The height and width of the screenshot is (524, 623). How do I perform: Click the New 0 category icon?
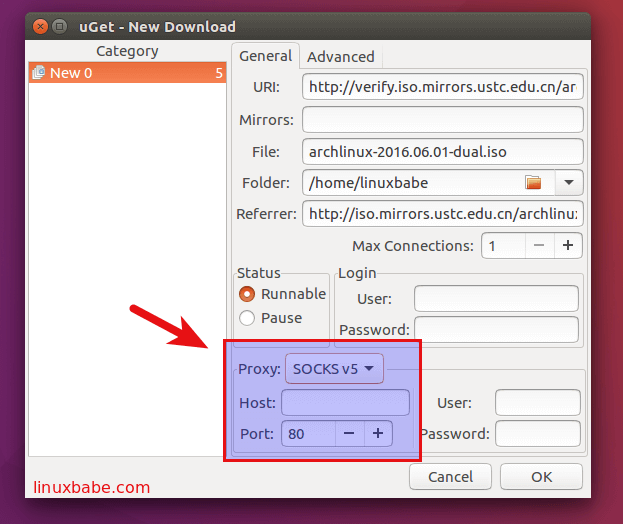tap(38, 72)
